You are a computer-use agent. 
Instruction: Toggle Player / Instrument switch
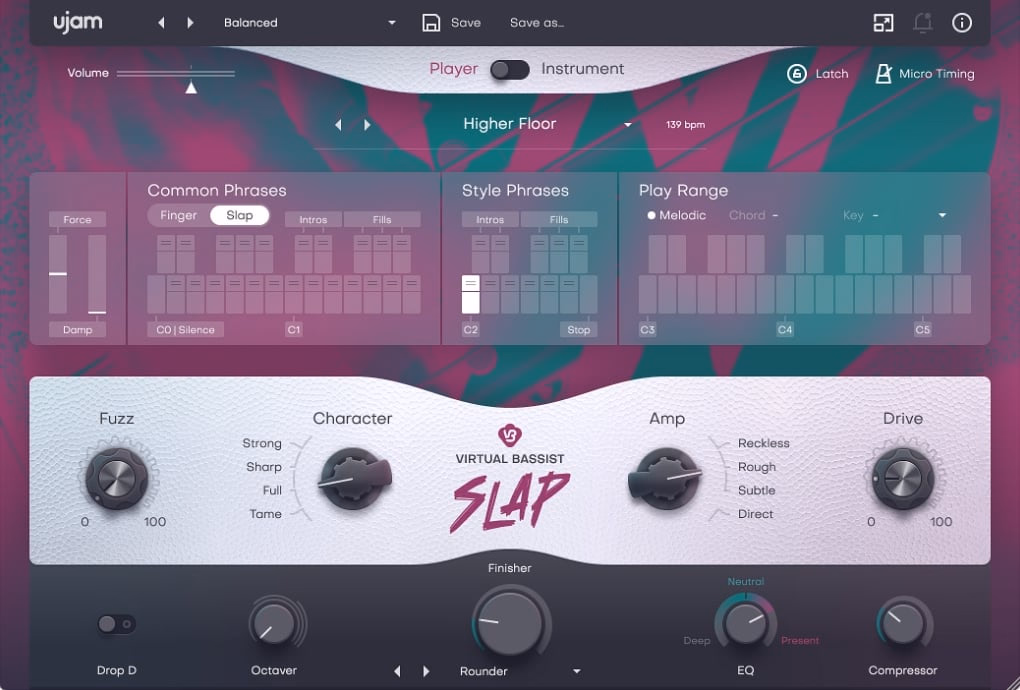click(509, 70)
